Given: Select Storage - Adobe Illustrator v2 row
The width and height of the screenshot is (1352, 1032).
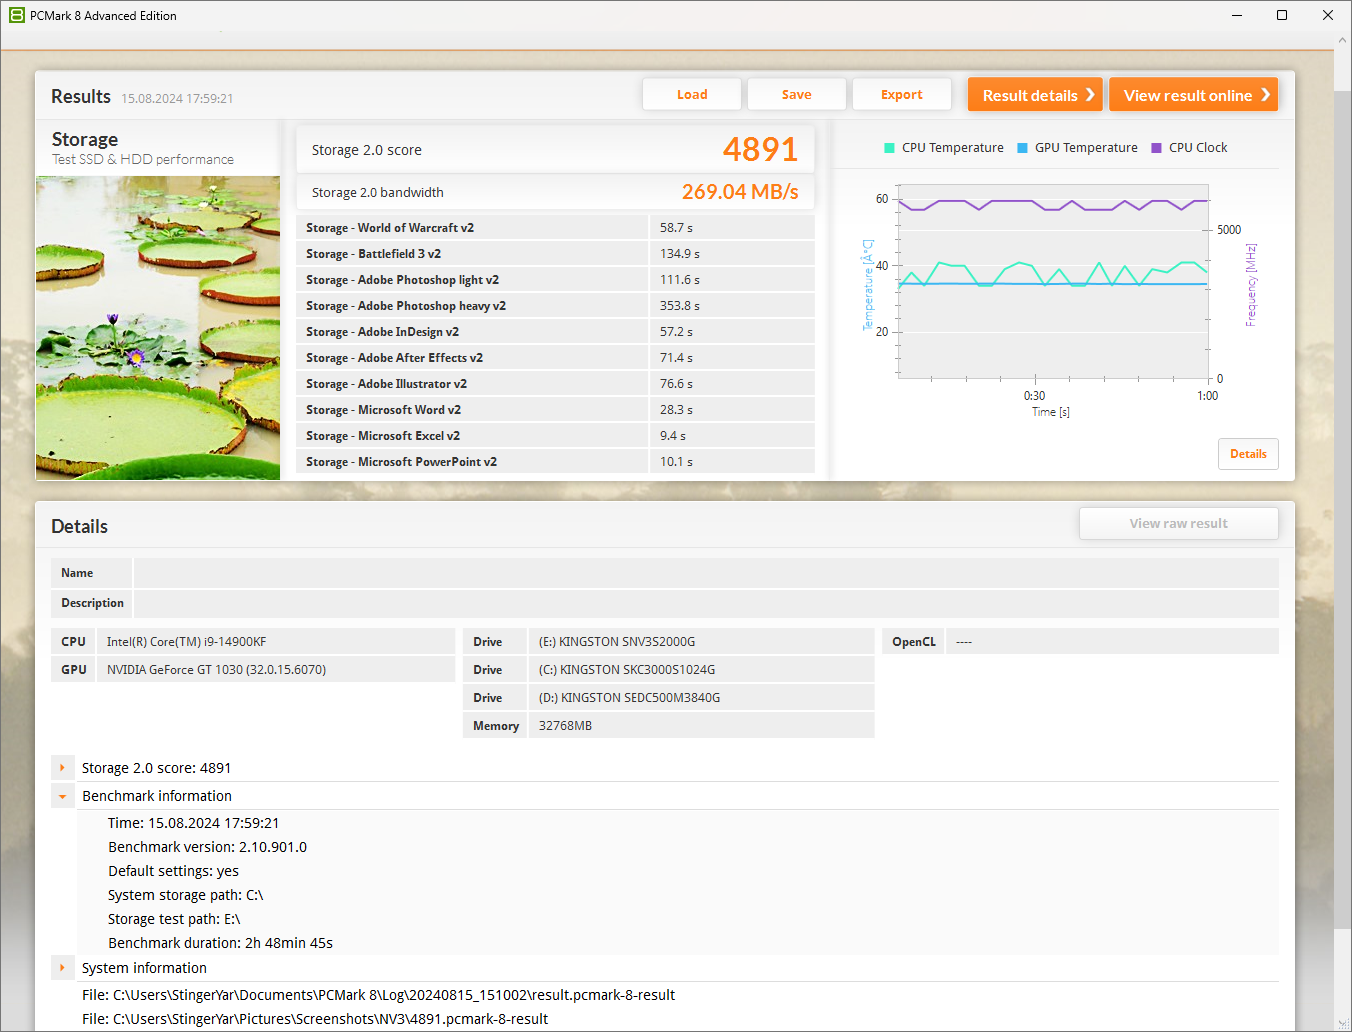Looking at the screenshot, I should [x=555, y=384].
